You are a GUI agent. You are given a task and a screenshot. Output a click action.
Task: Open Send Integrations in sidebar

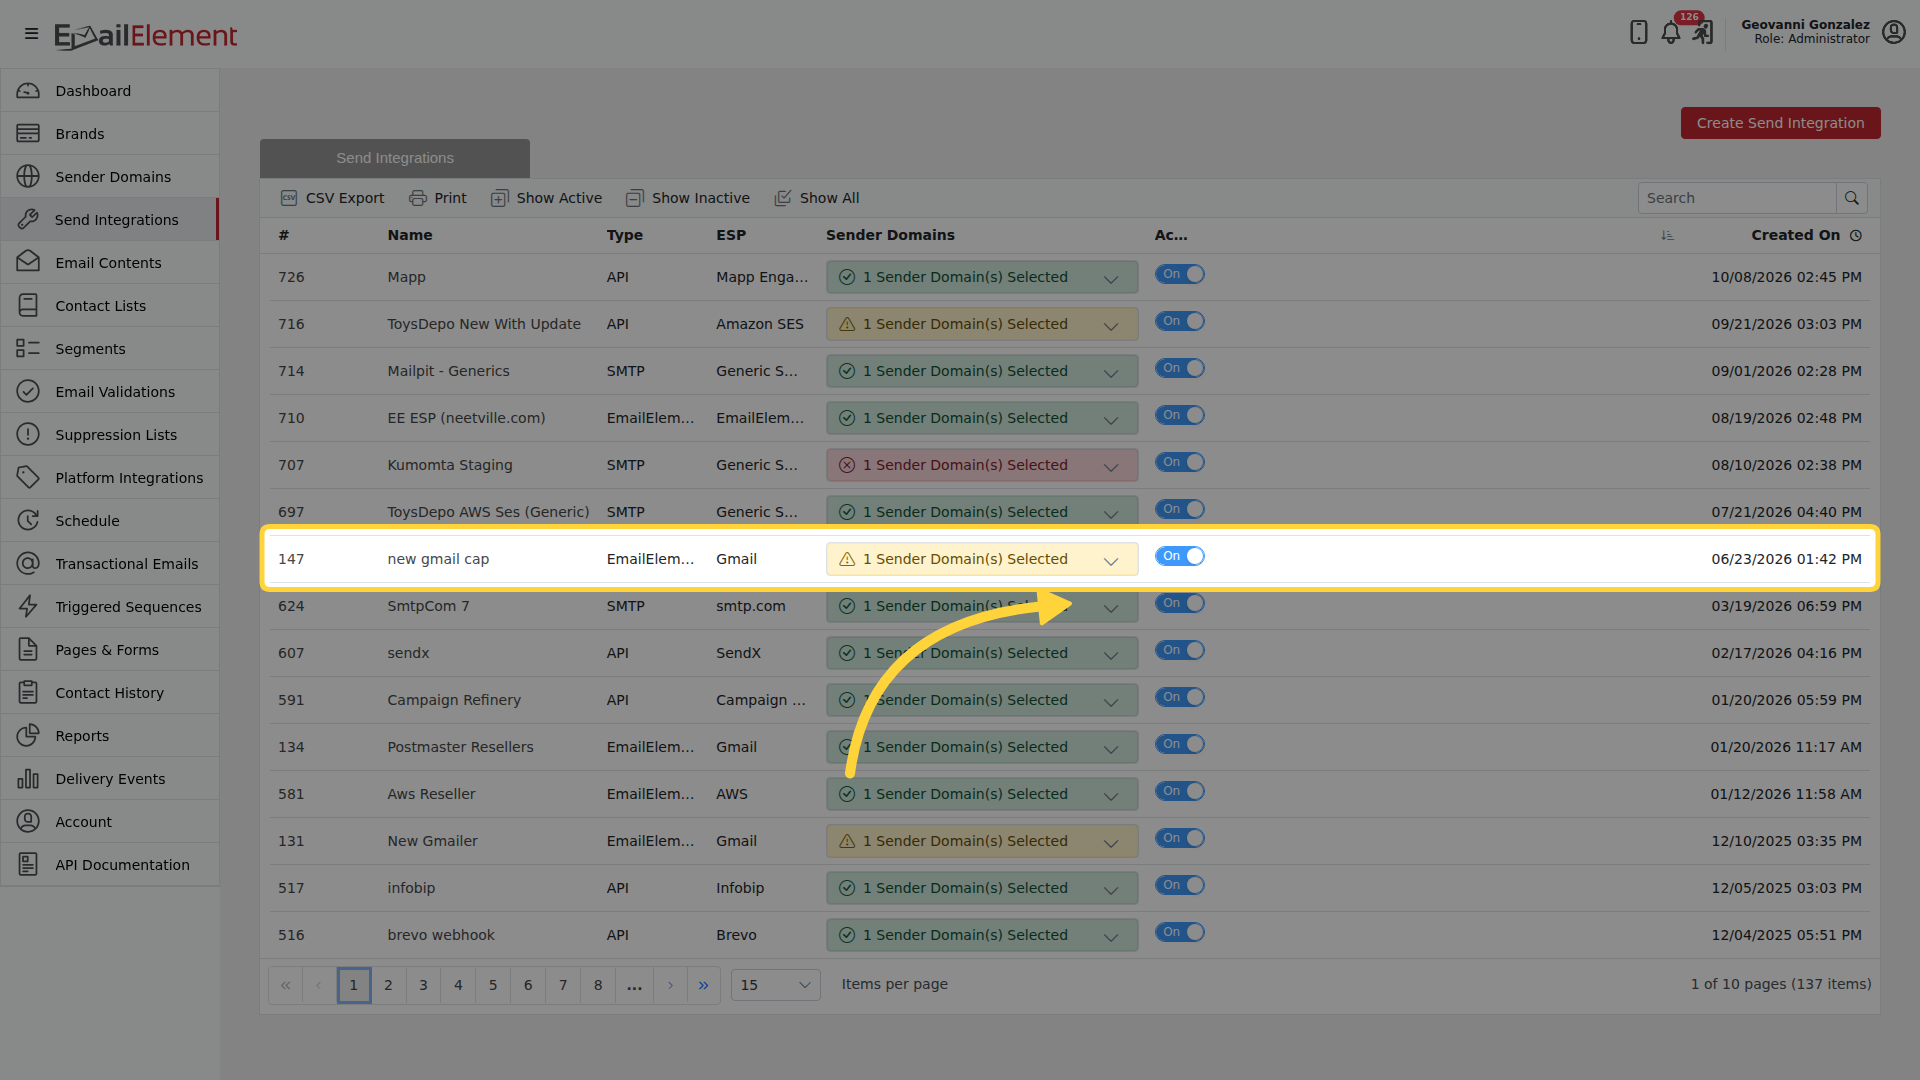[x=110, y=220]
